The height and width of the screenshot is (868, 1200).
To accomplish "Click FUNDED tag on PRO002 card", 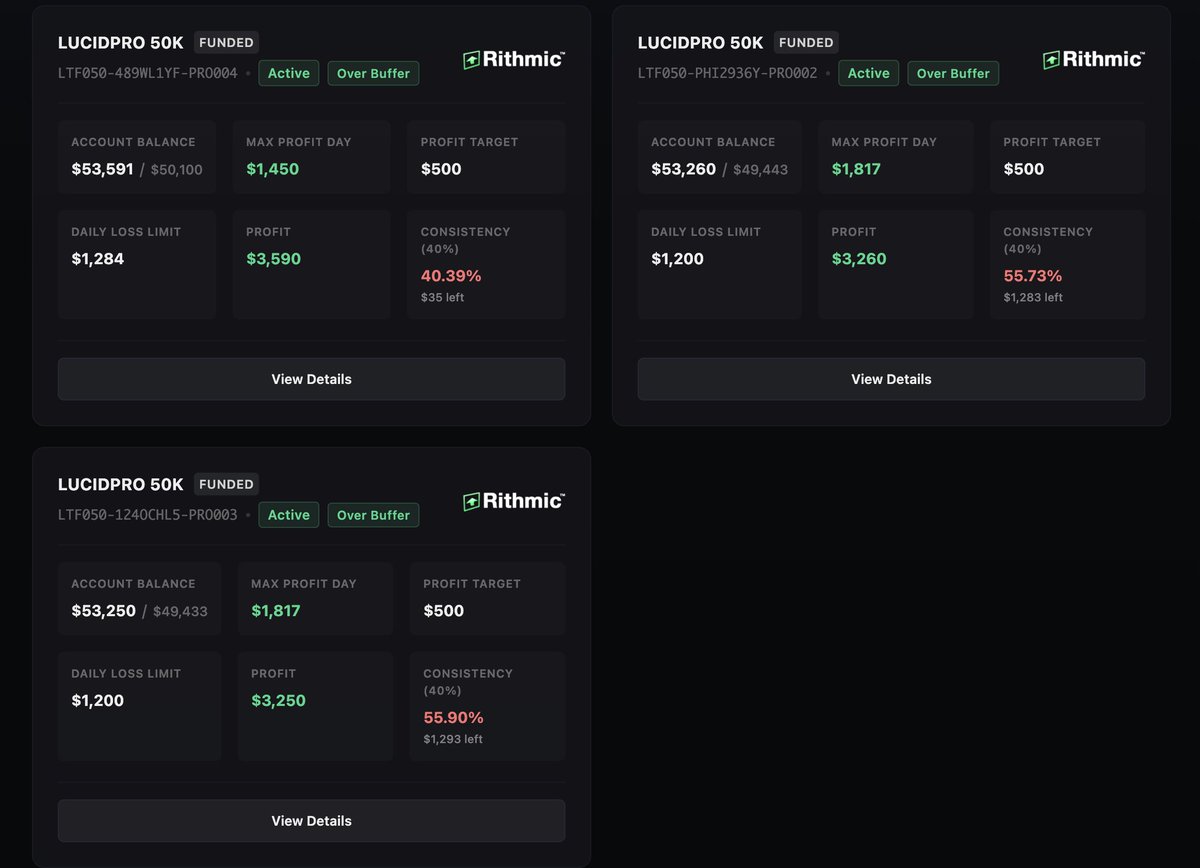I will point(806,42).
